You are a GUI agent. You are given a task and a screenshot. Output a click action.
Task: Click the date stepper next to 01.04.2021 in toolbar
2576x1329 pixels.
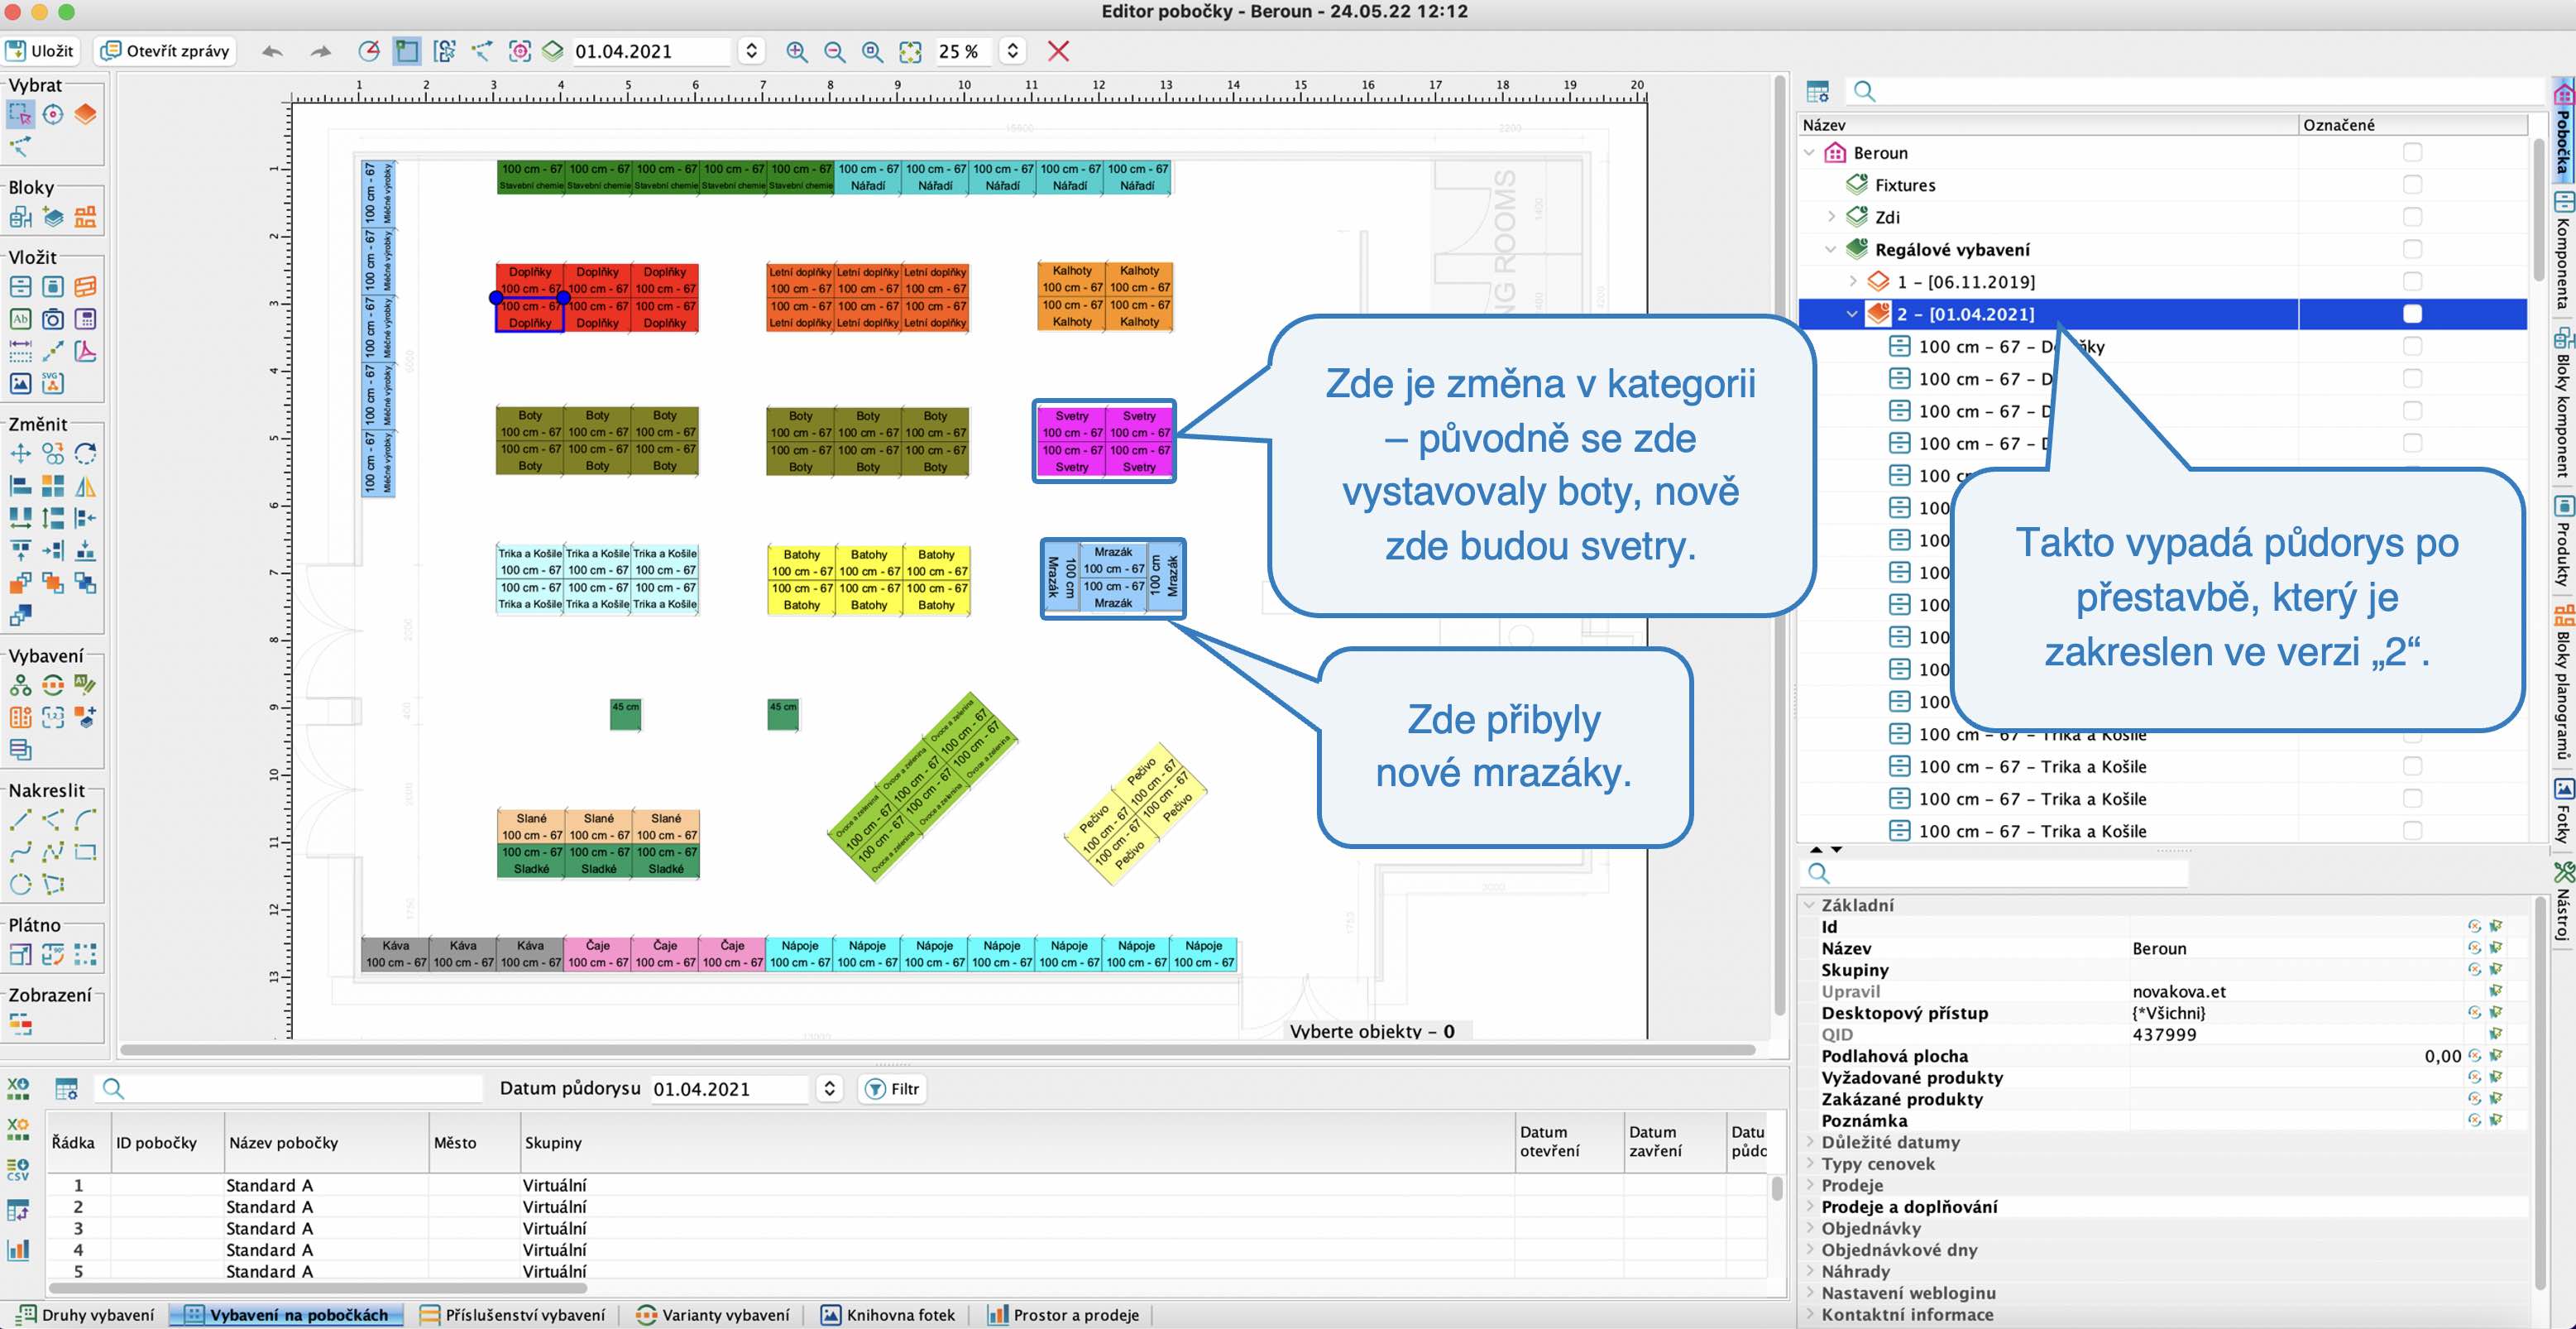[x=752, y=51]
